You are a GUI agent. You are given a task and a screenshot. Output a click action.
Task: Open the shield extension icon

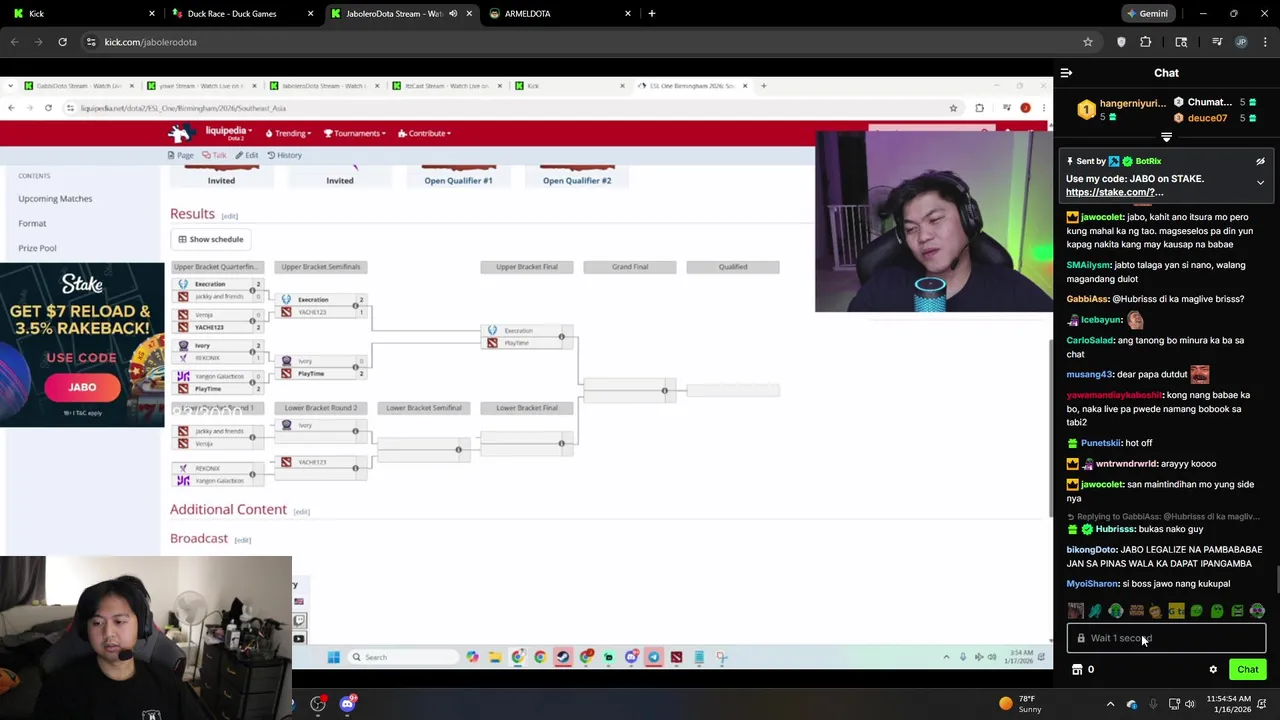click(1121, 42)
